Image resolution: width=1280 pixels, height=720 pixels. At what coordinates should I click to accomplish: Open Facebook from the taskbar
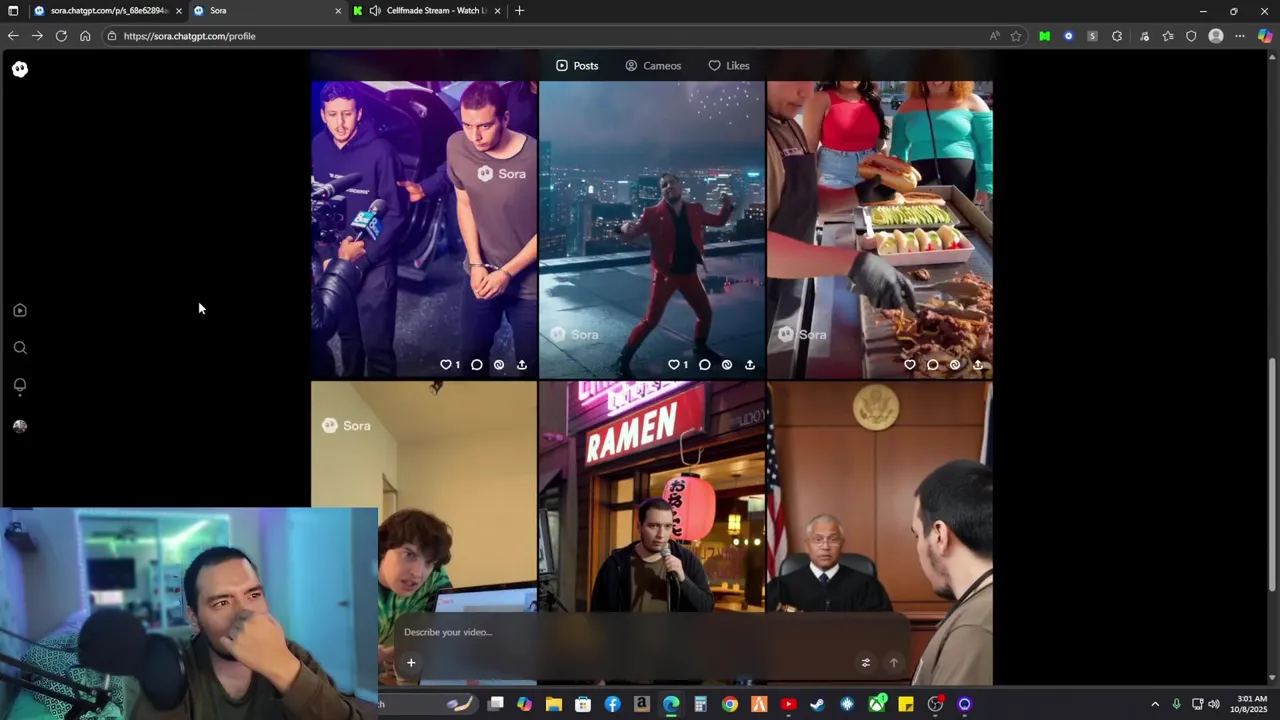612,705
